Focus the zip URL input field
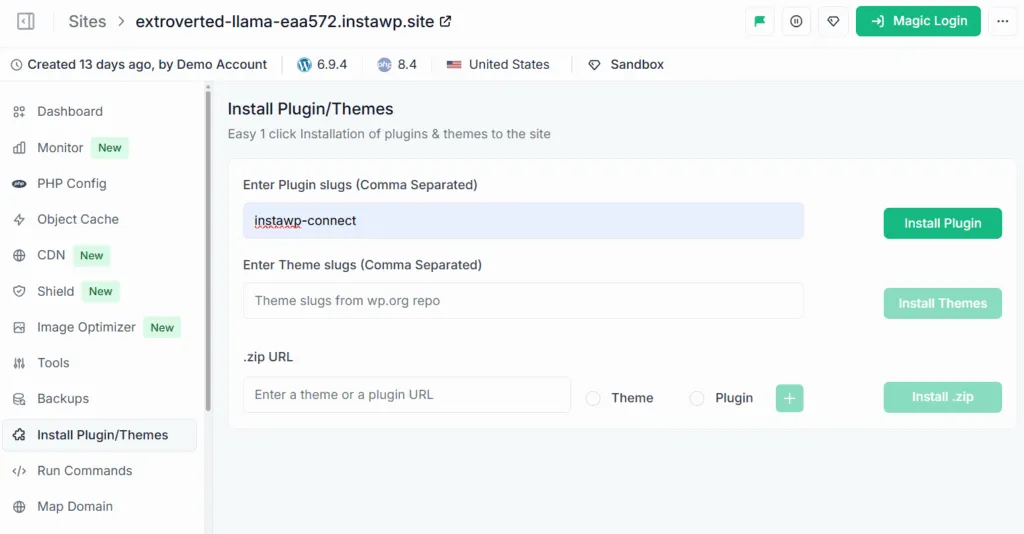The image size is (1024, 534). (407, 394)
